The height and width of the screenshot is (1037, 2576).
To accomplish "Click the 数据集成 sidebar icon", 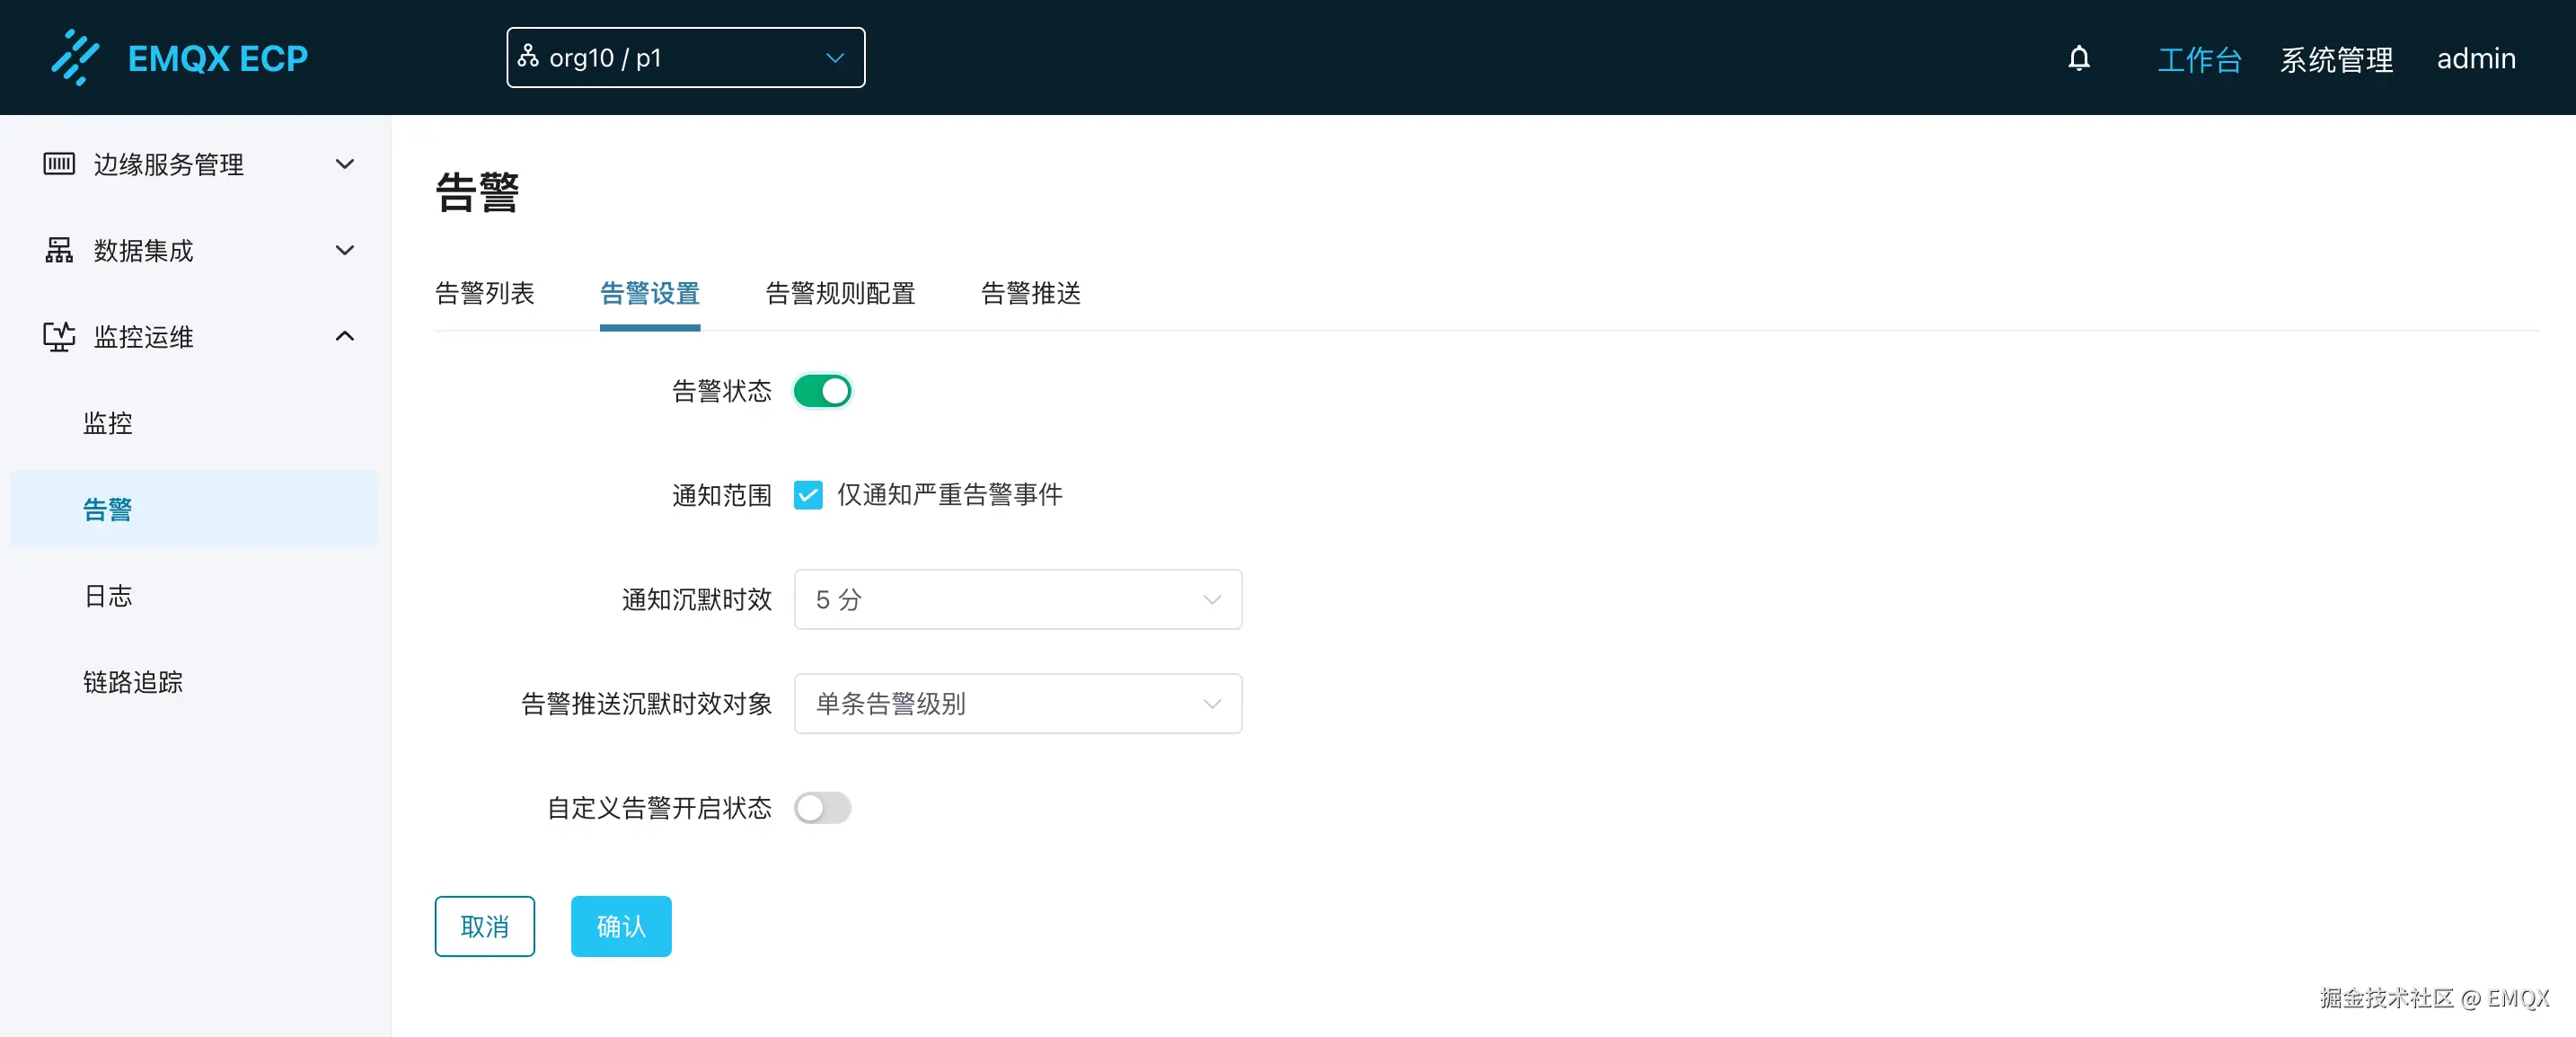I will point(58,250).
